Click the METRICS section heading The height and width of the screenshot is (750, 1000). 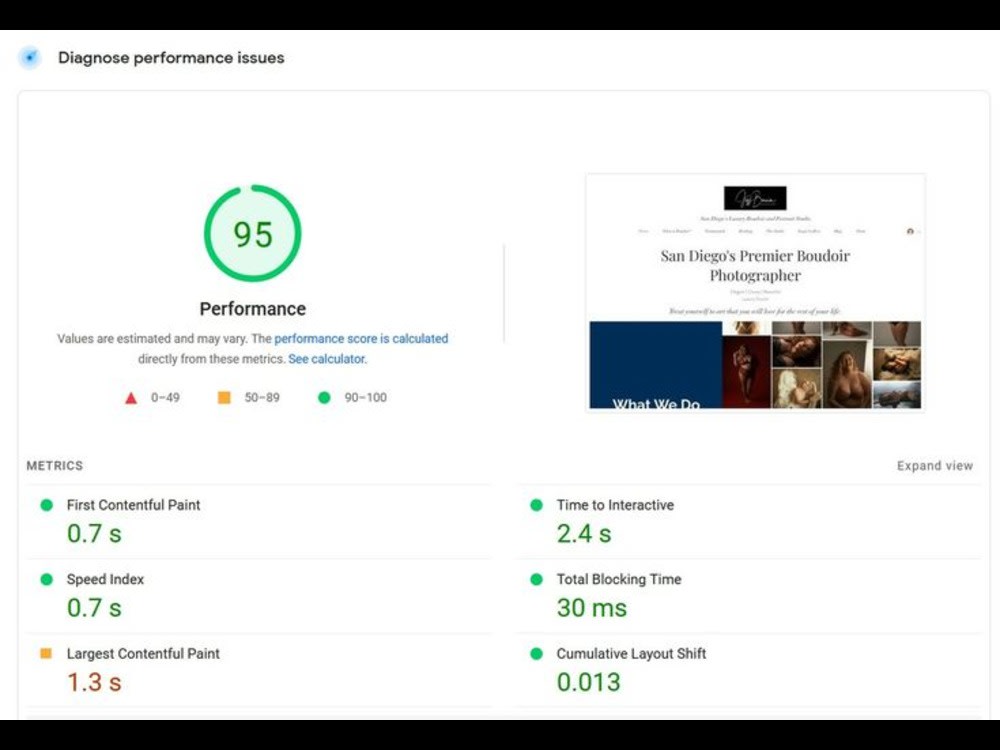tap(54, 466)
